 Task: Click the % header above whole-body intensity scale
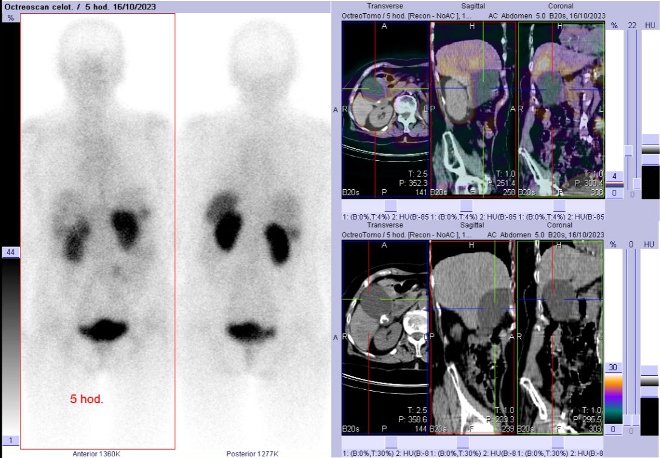point(11,18)
